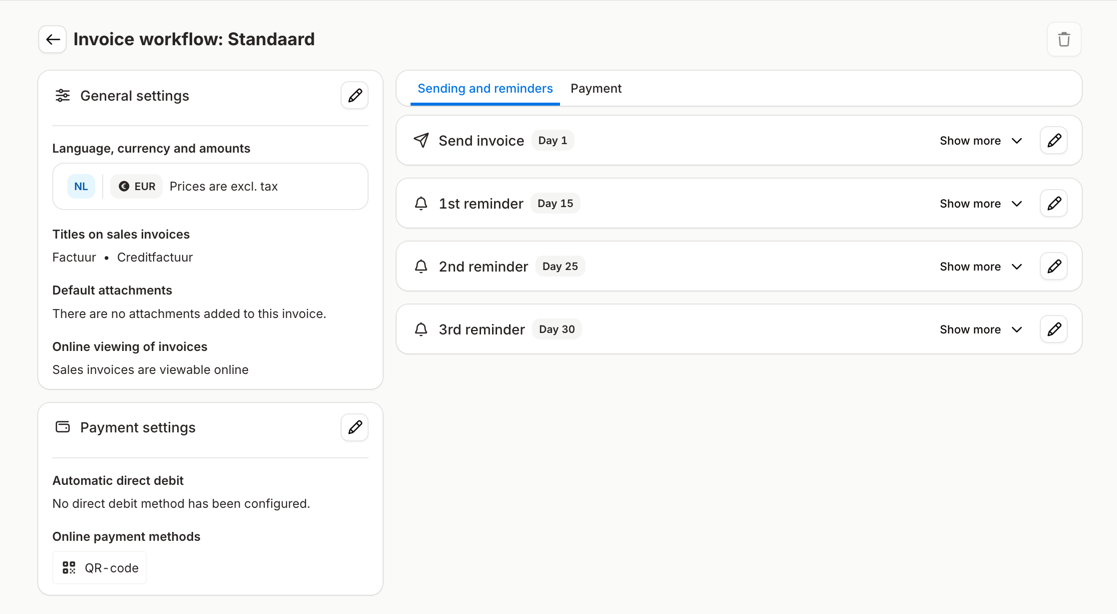Screen dimensions: 1117x614
Task: Click the EUR currency badge
Action: point(136,187)
